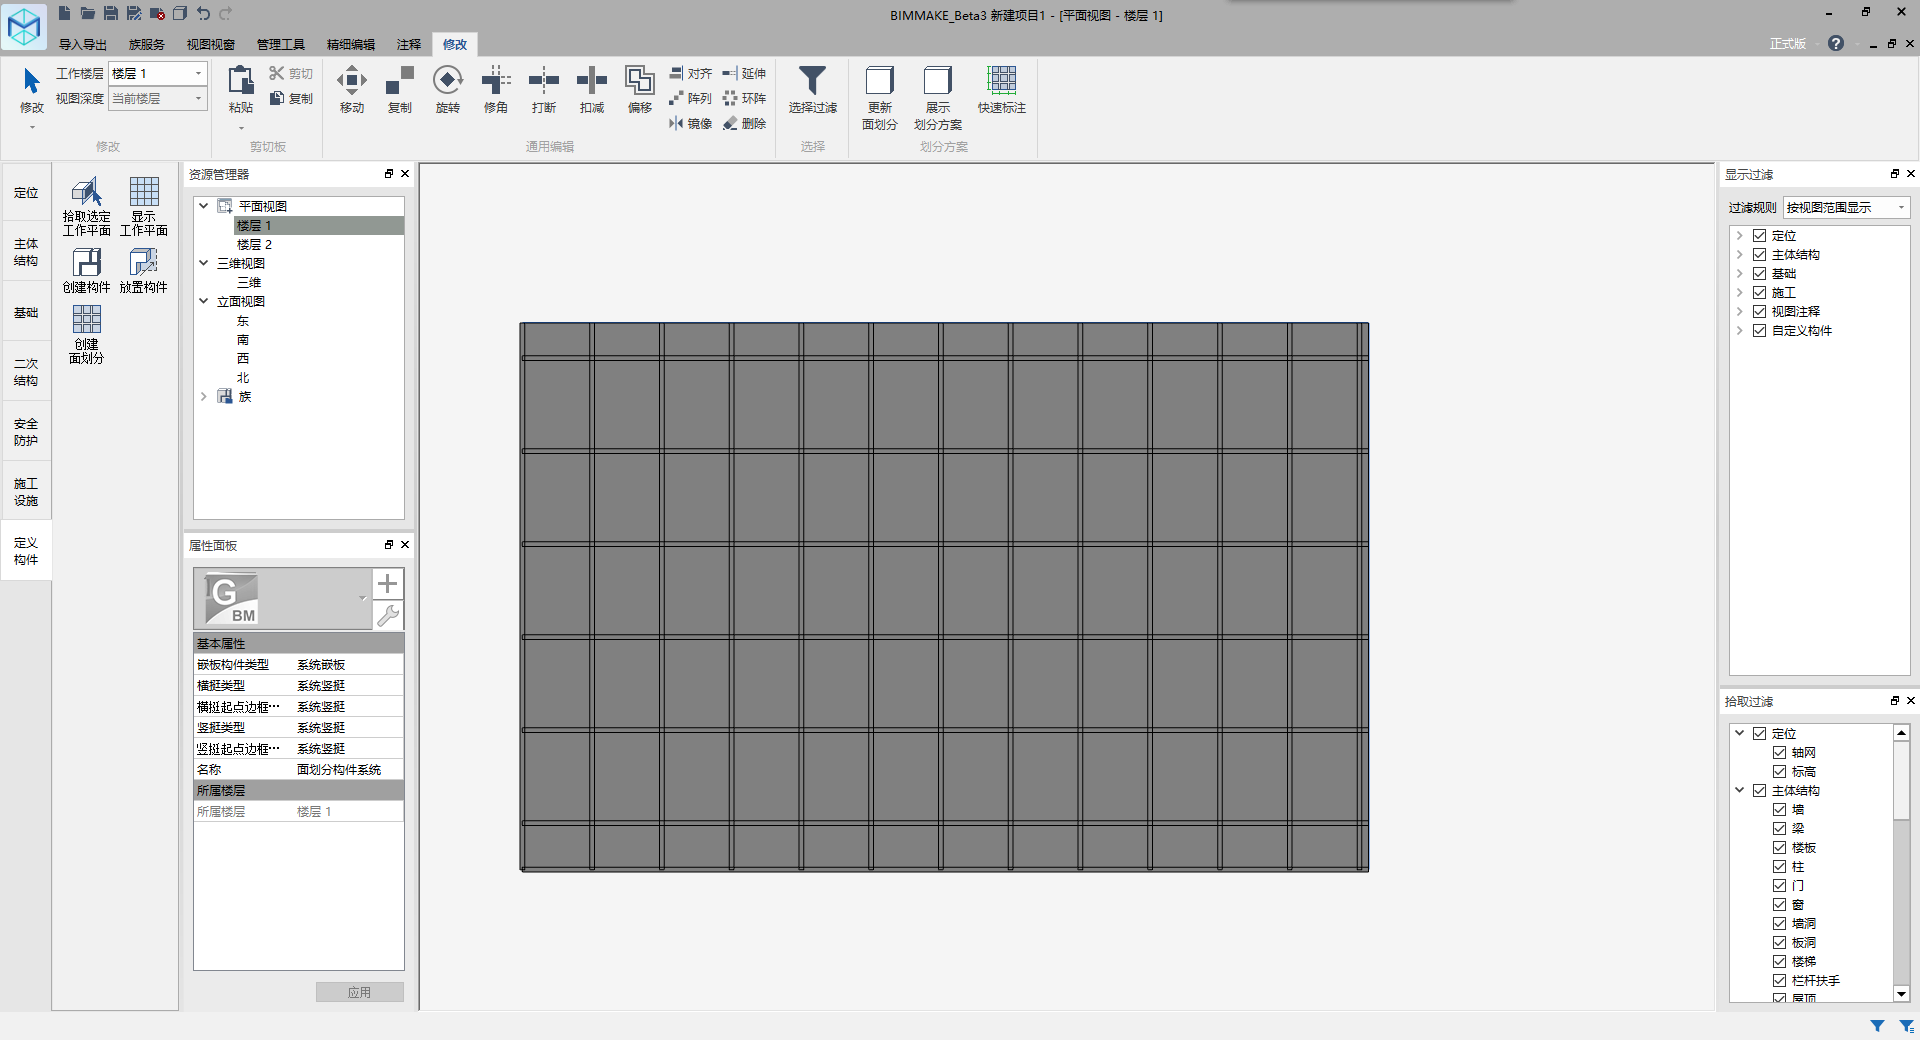
Task: Click 创建构件 tool
Action: click(x=87, y=270)
